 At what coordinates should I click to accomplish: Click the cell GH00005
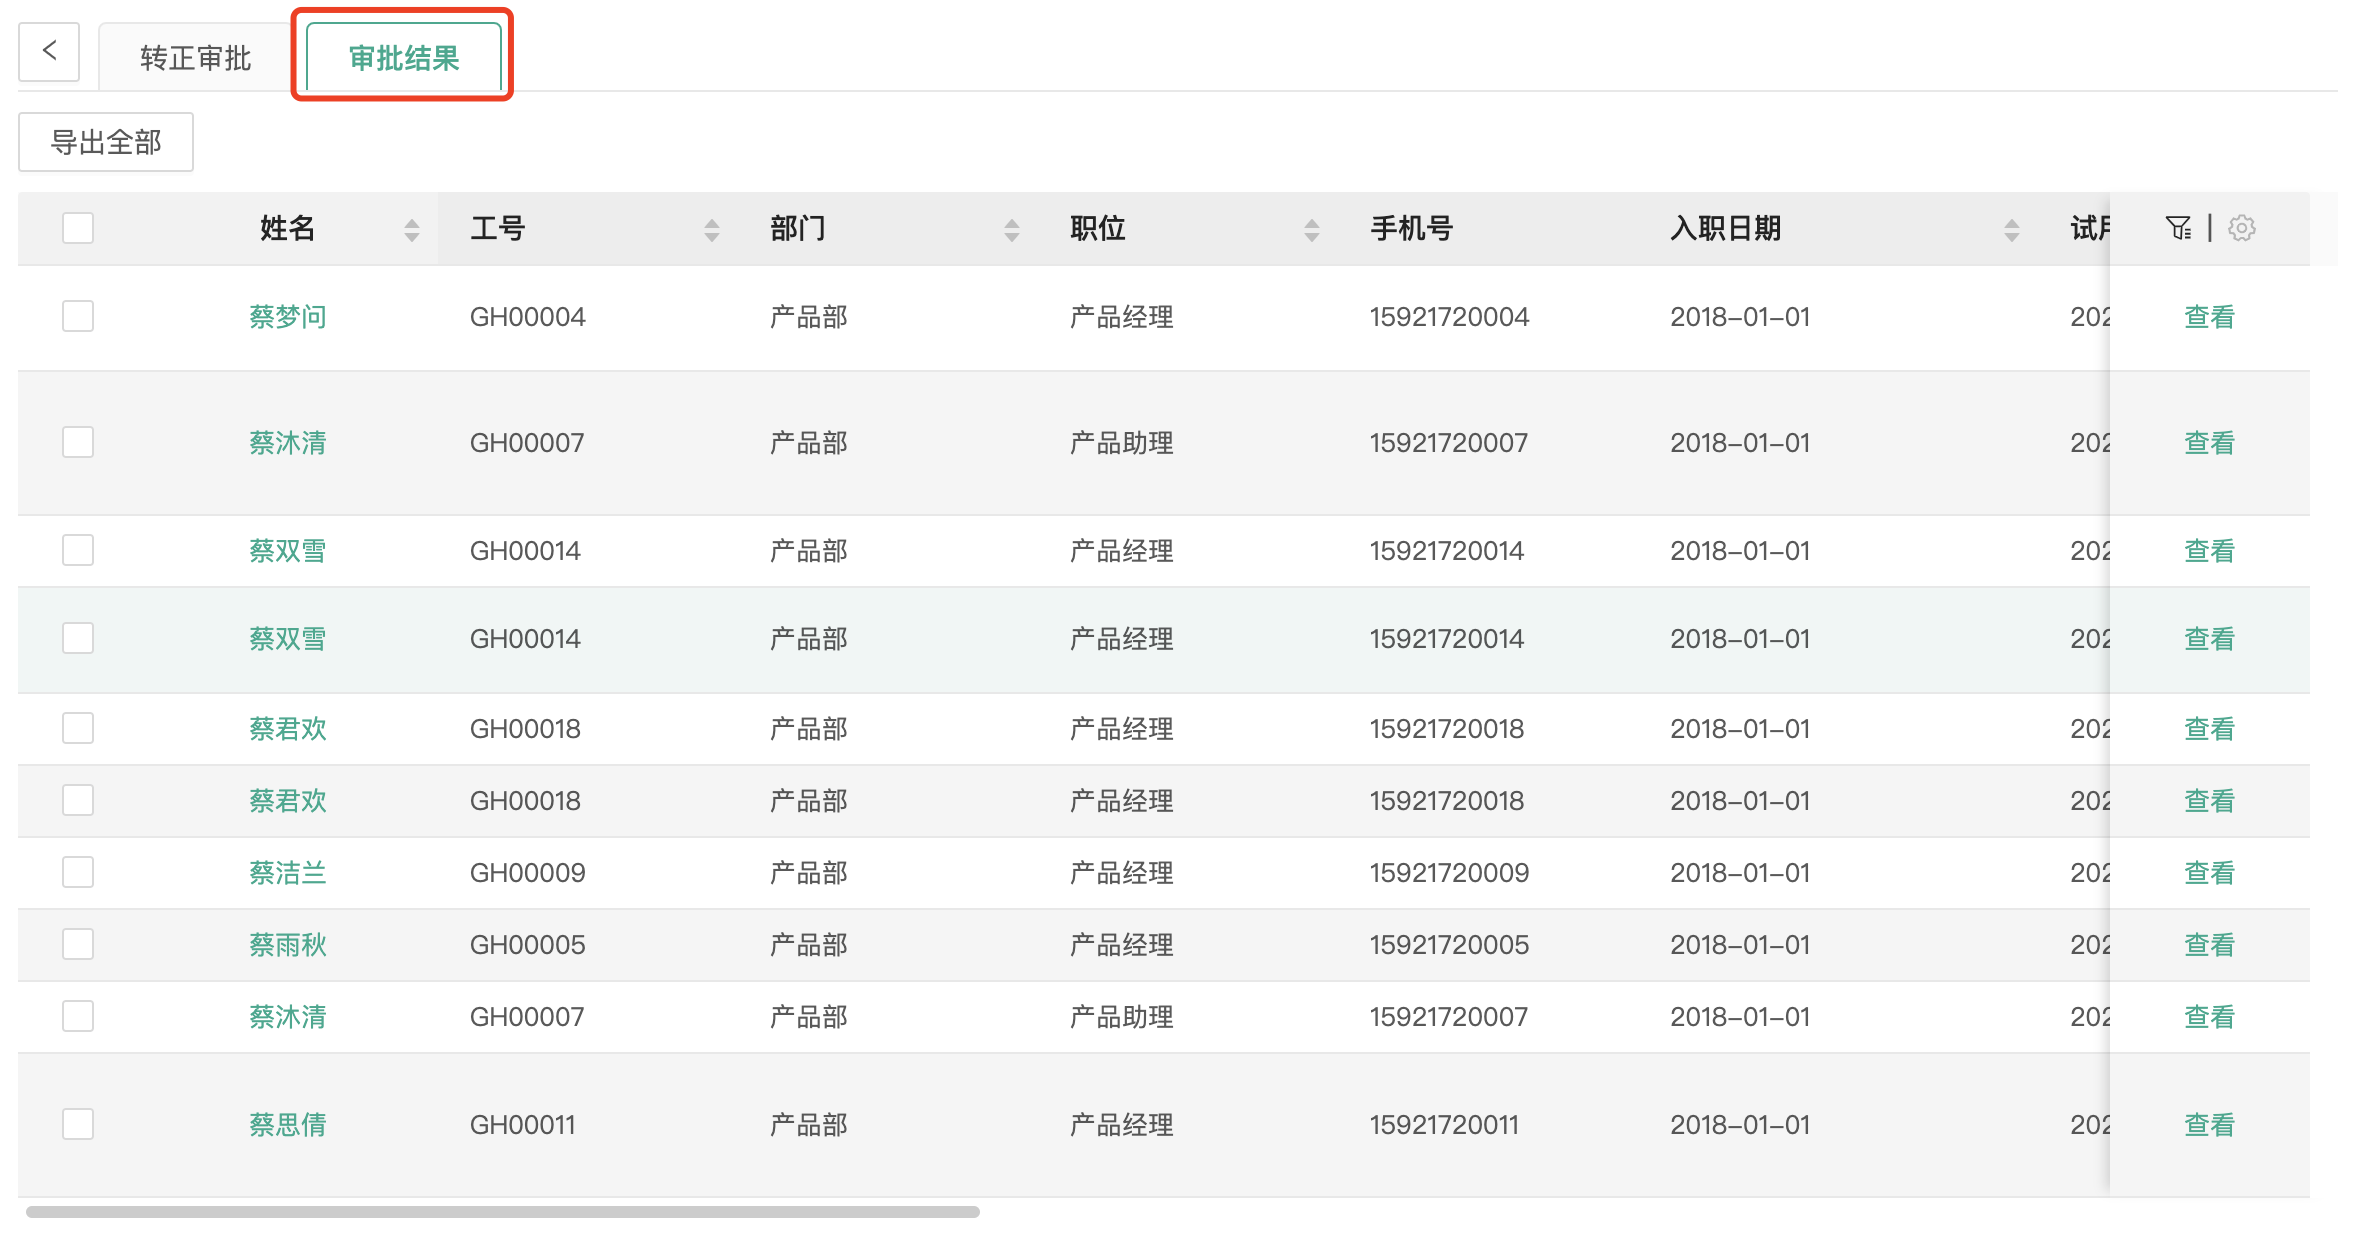point(528,945)
